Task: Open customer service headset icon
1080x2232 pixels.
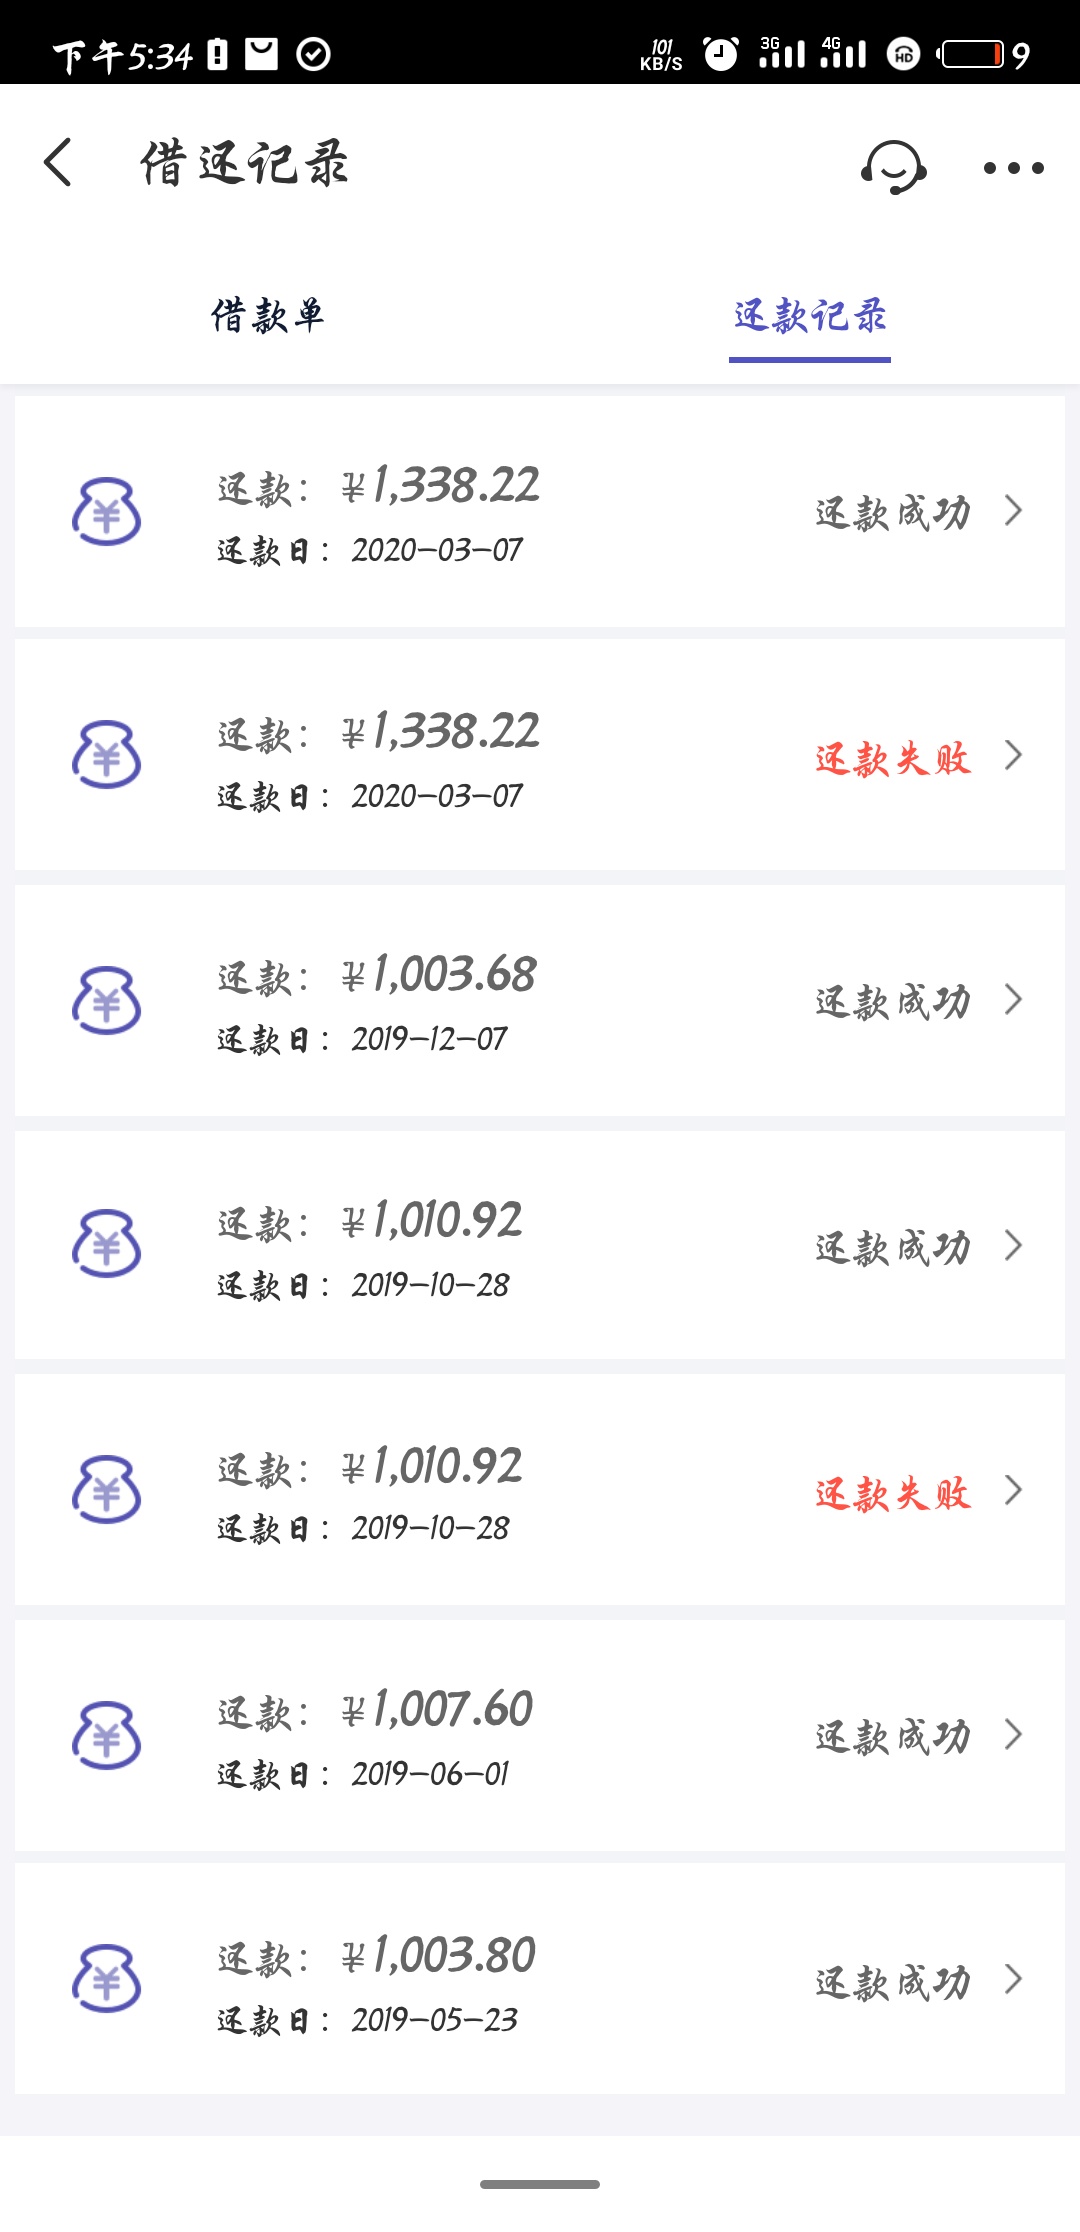Action: 893,167
